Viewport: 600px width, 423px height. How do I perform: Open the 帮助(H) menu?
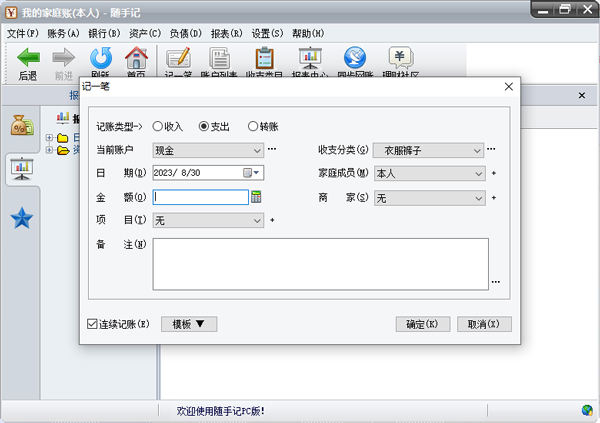coord(308,34)
